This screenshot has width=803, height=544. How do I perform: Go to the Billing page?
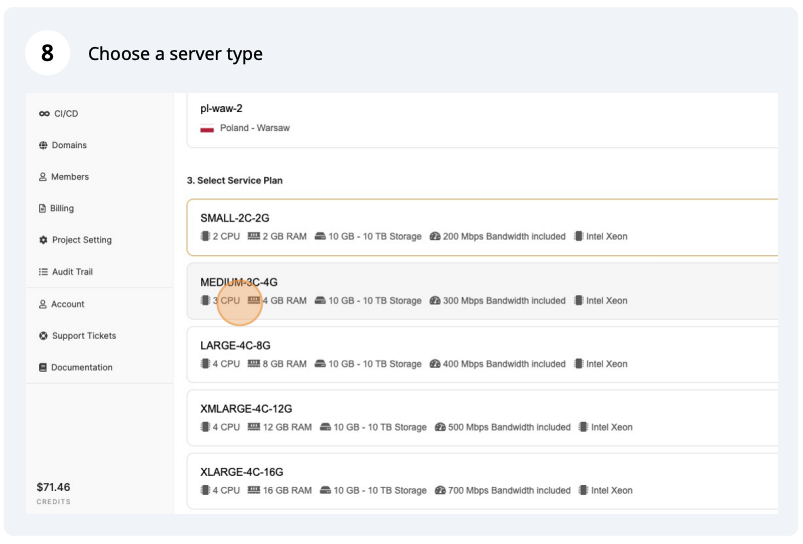[62, 209]
